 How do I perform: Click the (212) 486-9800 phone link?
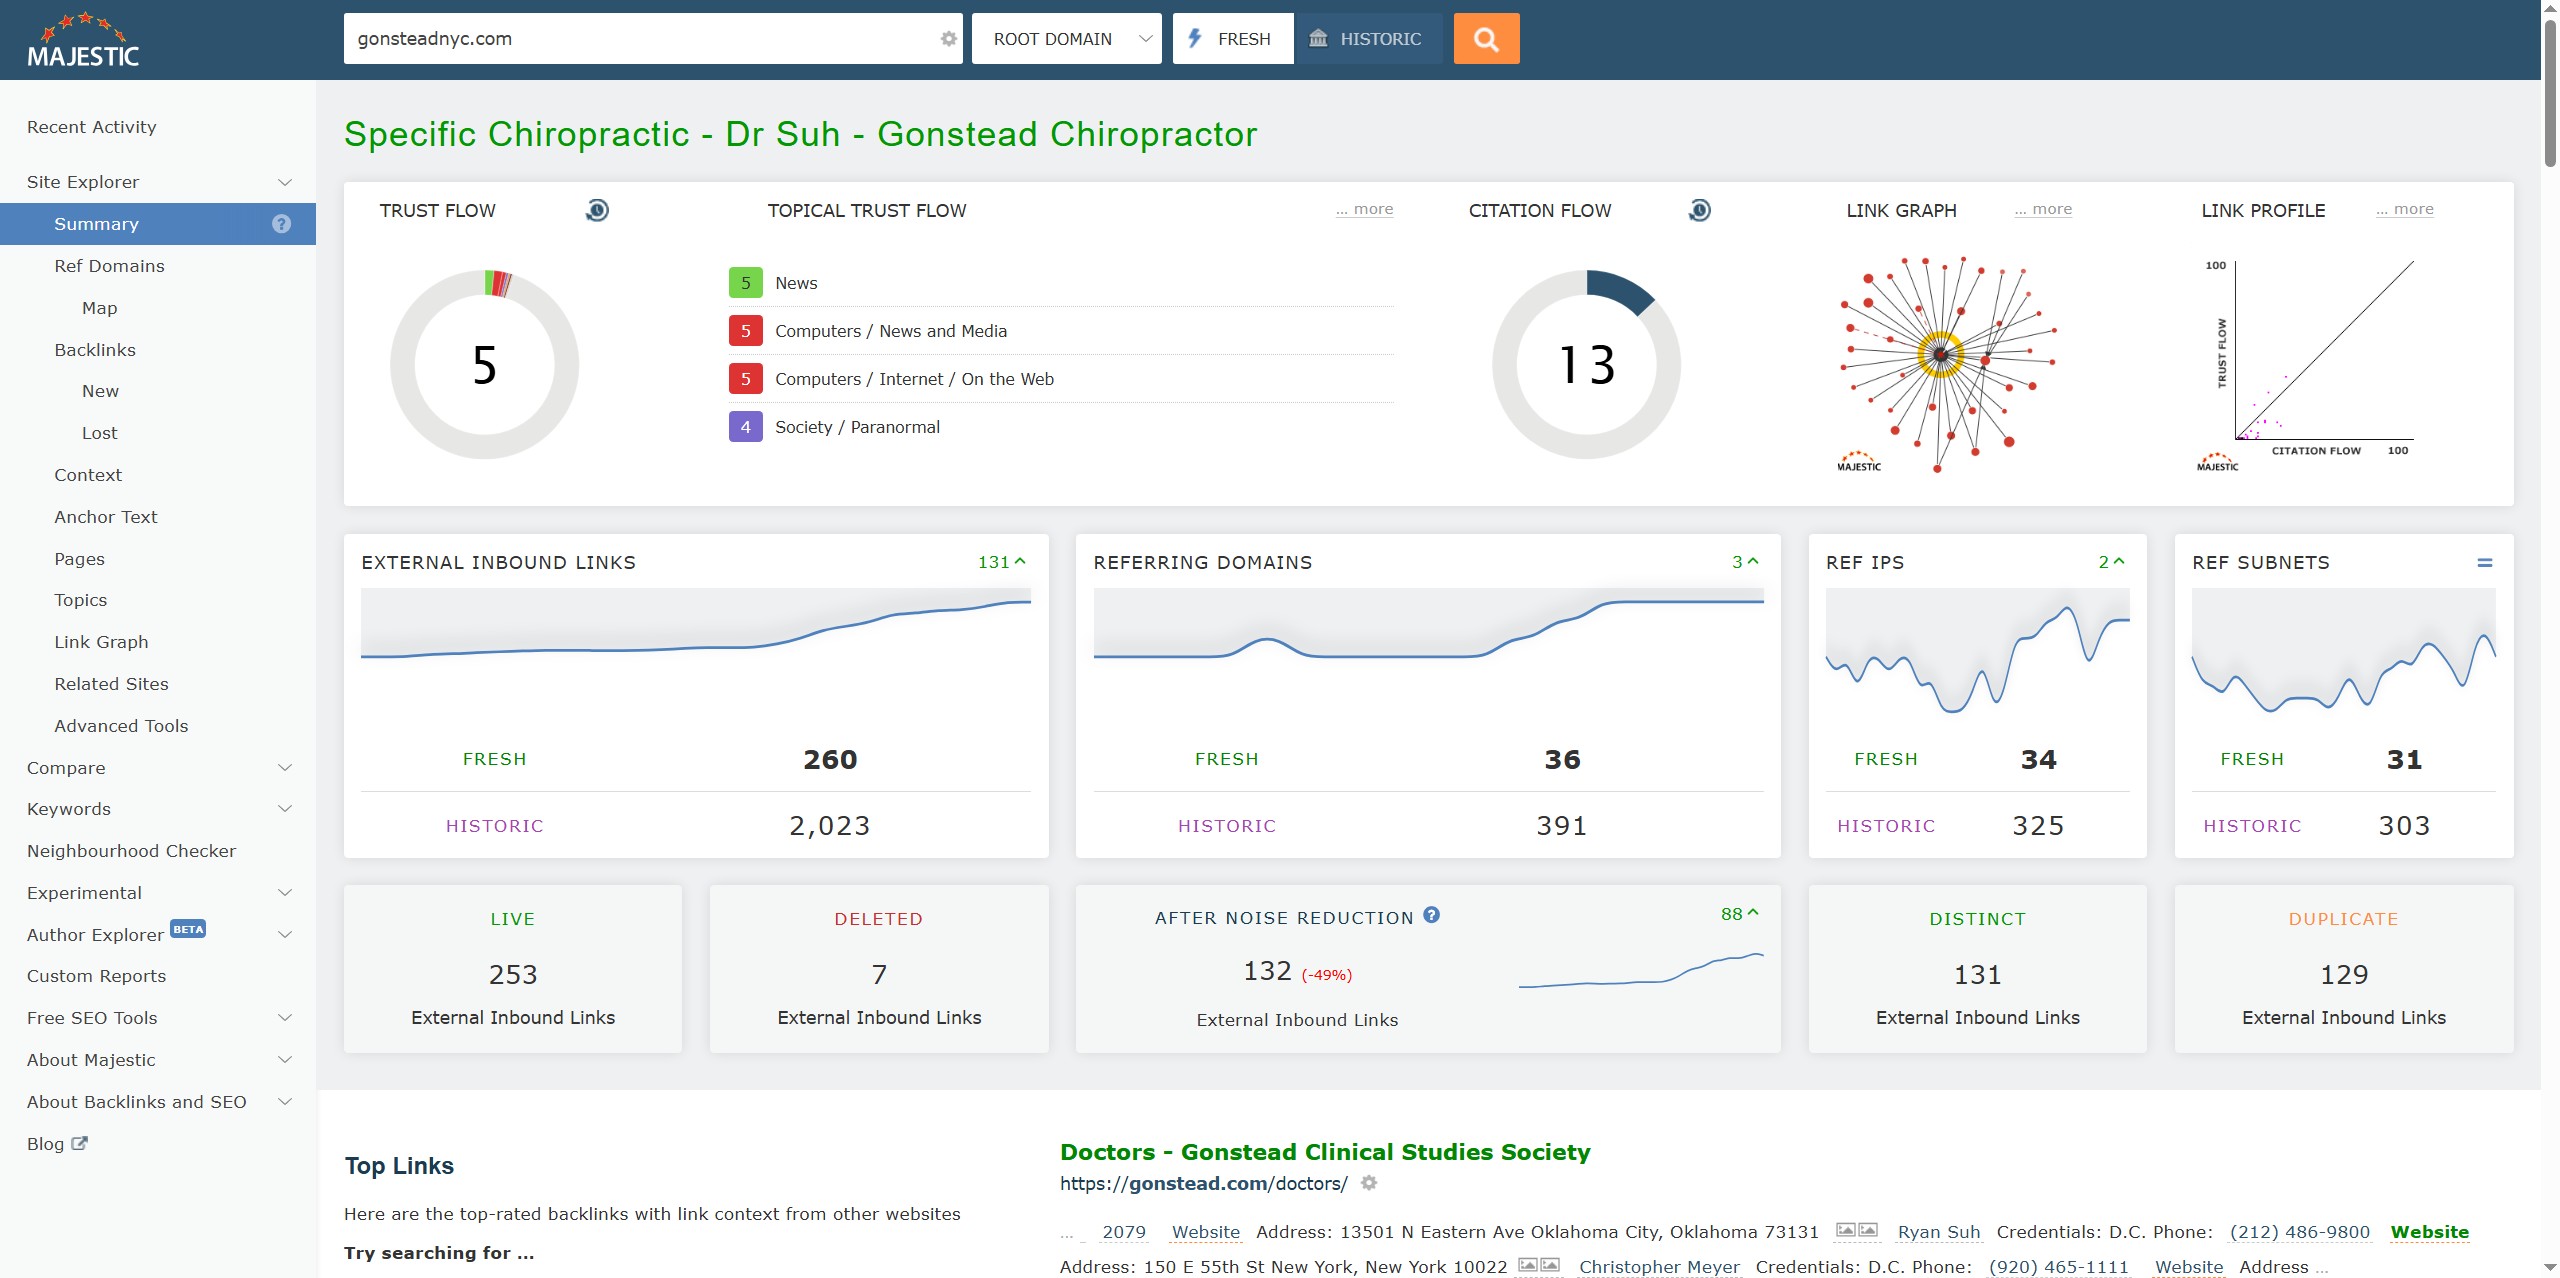point(2300,1232)
